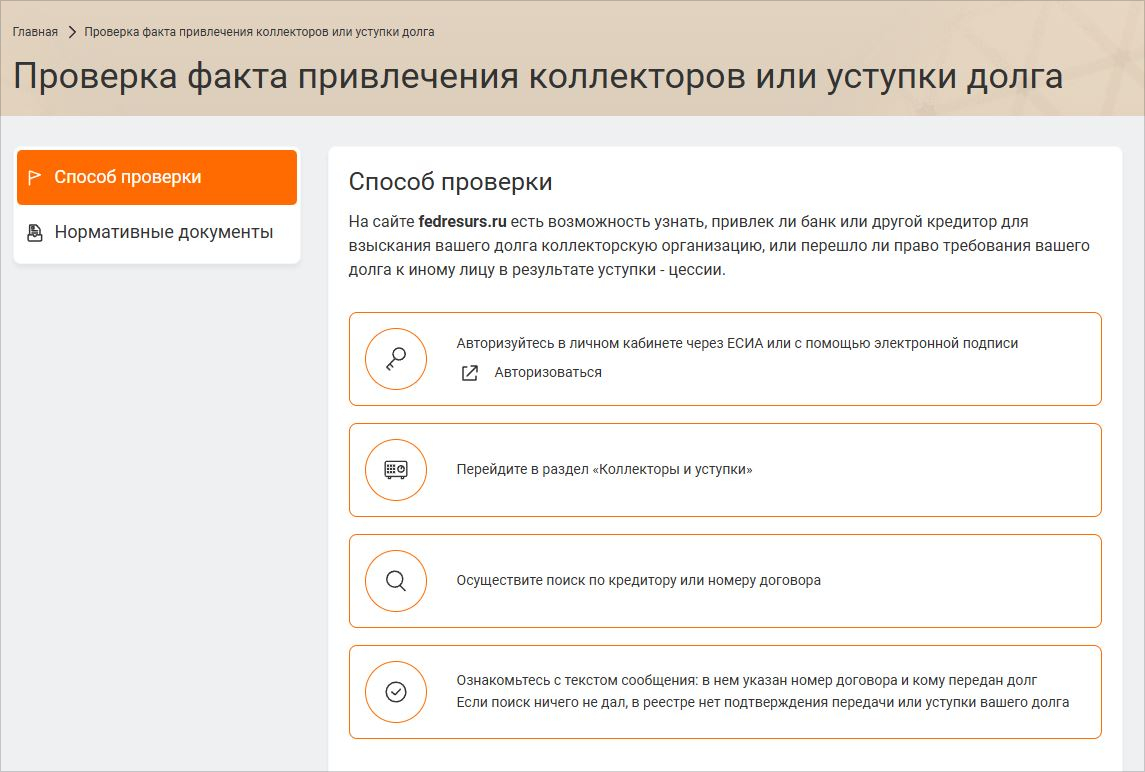Image resolution: width=1145 pixels, height=772 pixels.
Task: Follow the Авторизоваться link
Action: click(548, 373)
